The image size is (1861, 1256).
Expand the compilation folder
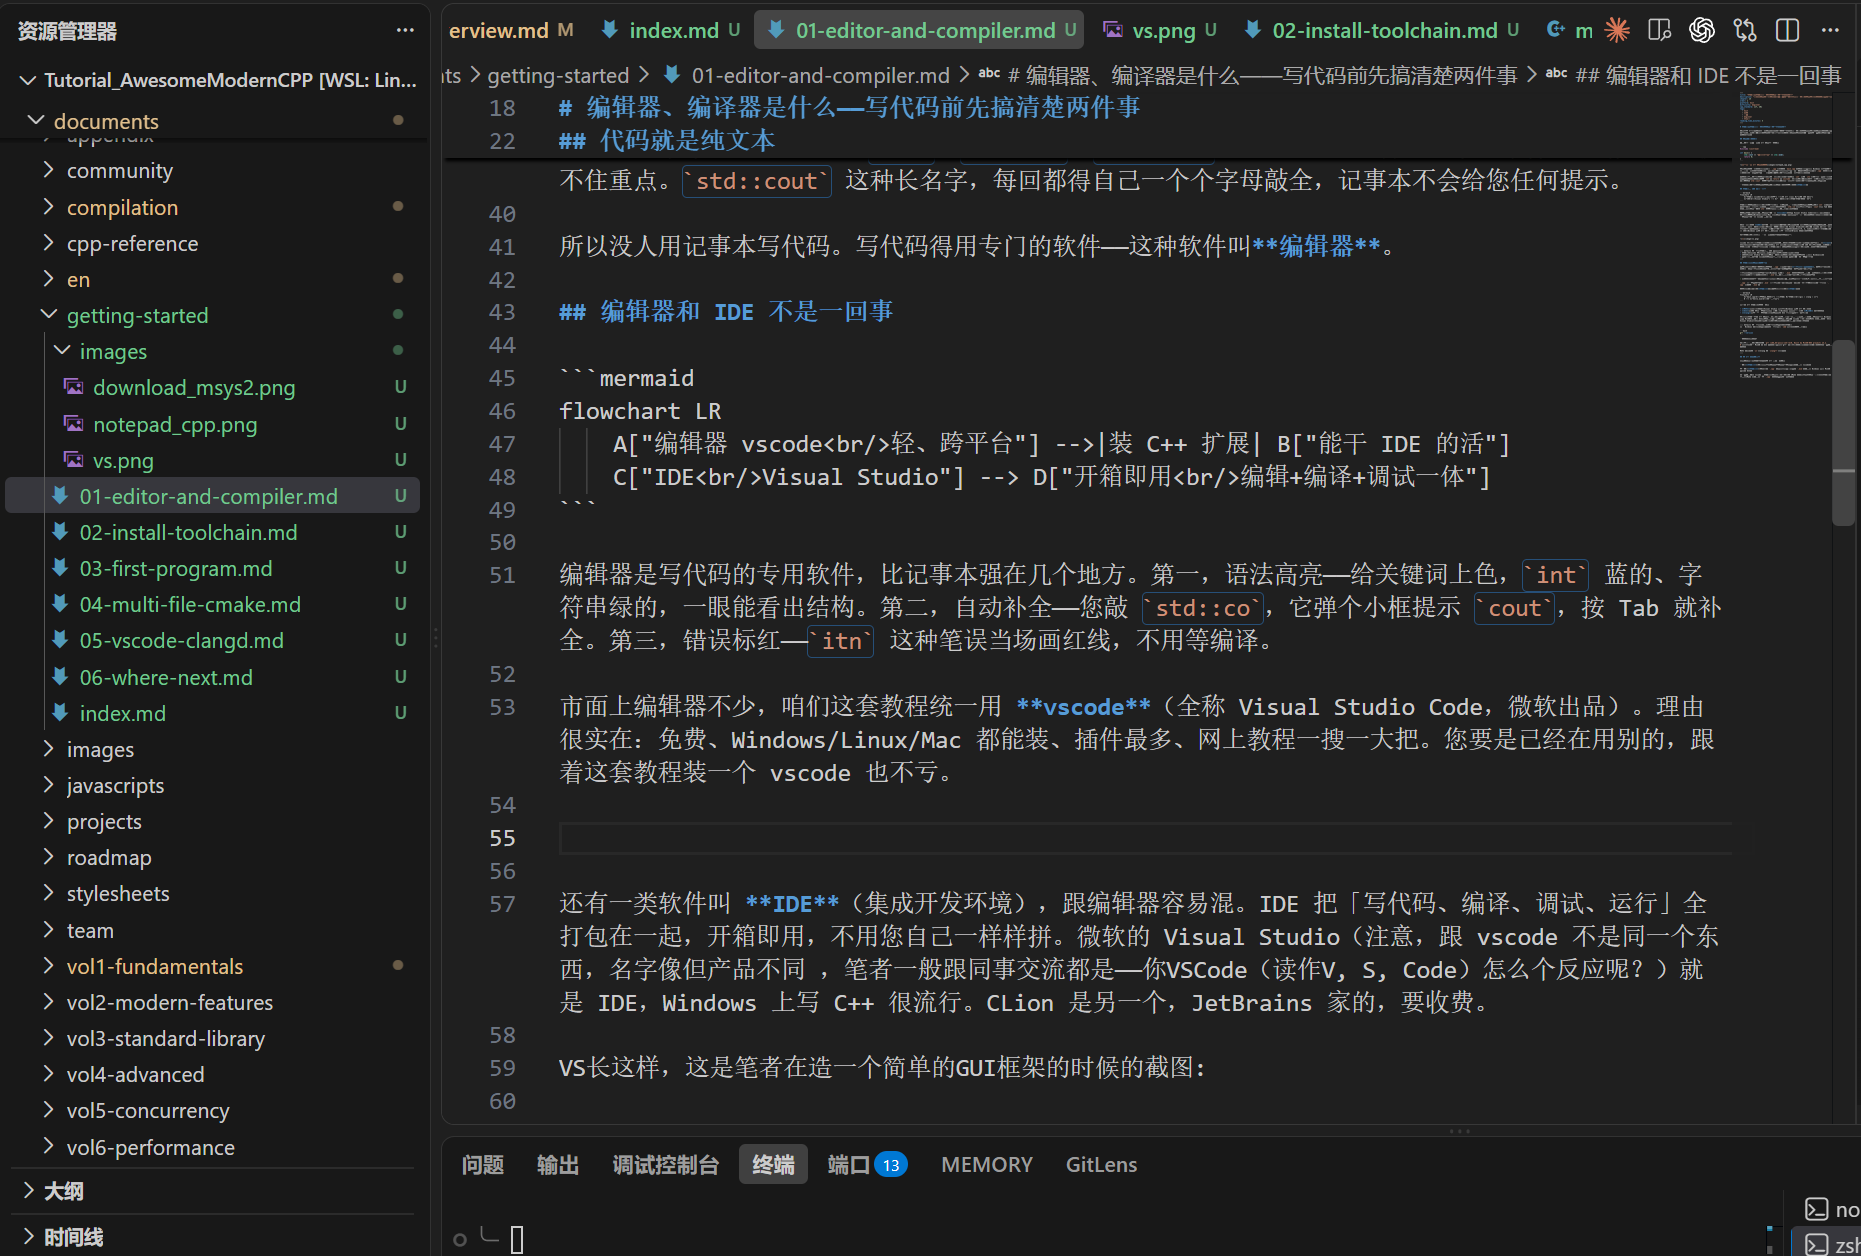[48, 207]
